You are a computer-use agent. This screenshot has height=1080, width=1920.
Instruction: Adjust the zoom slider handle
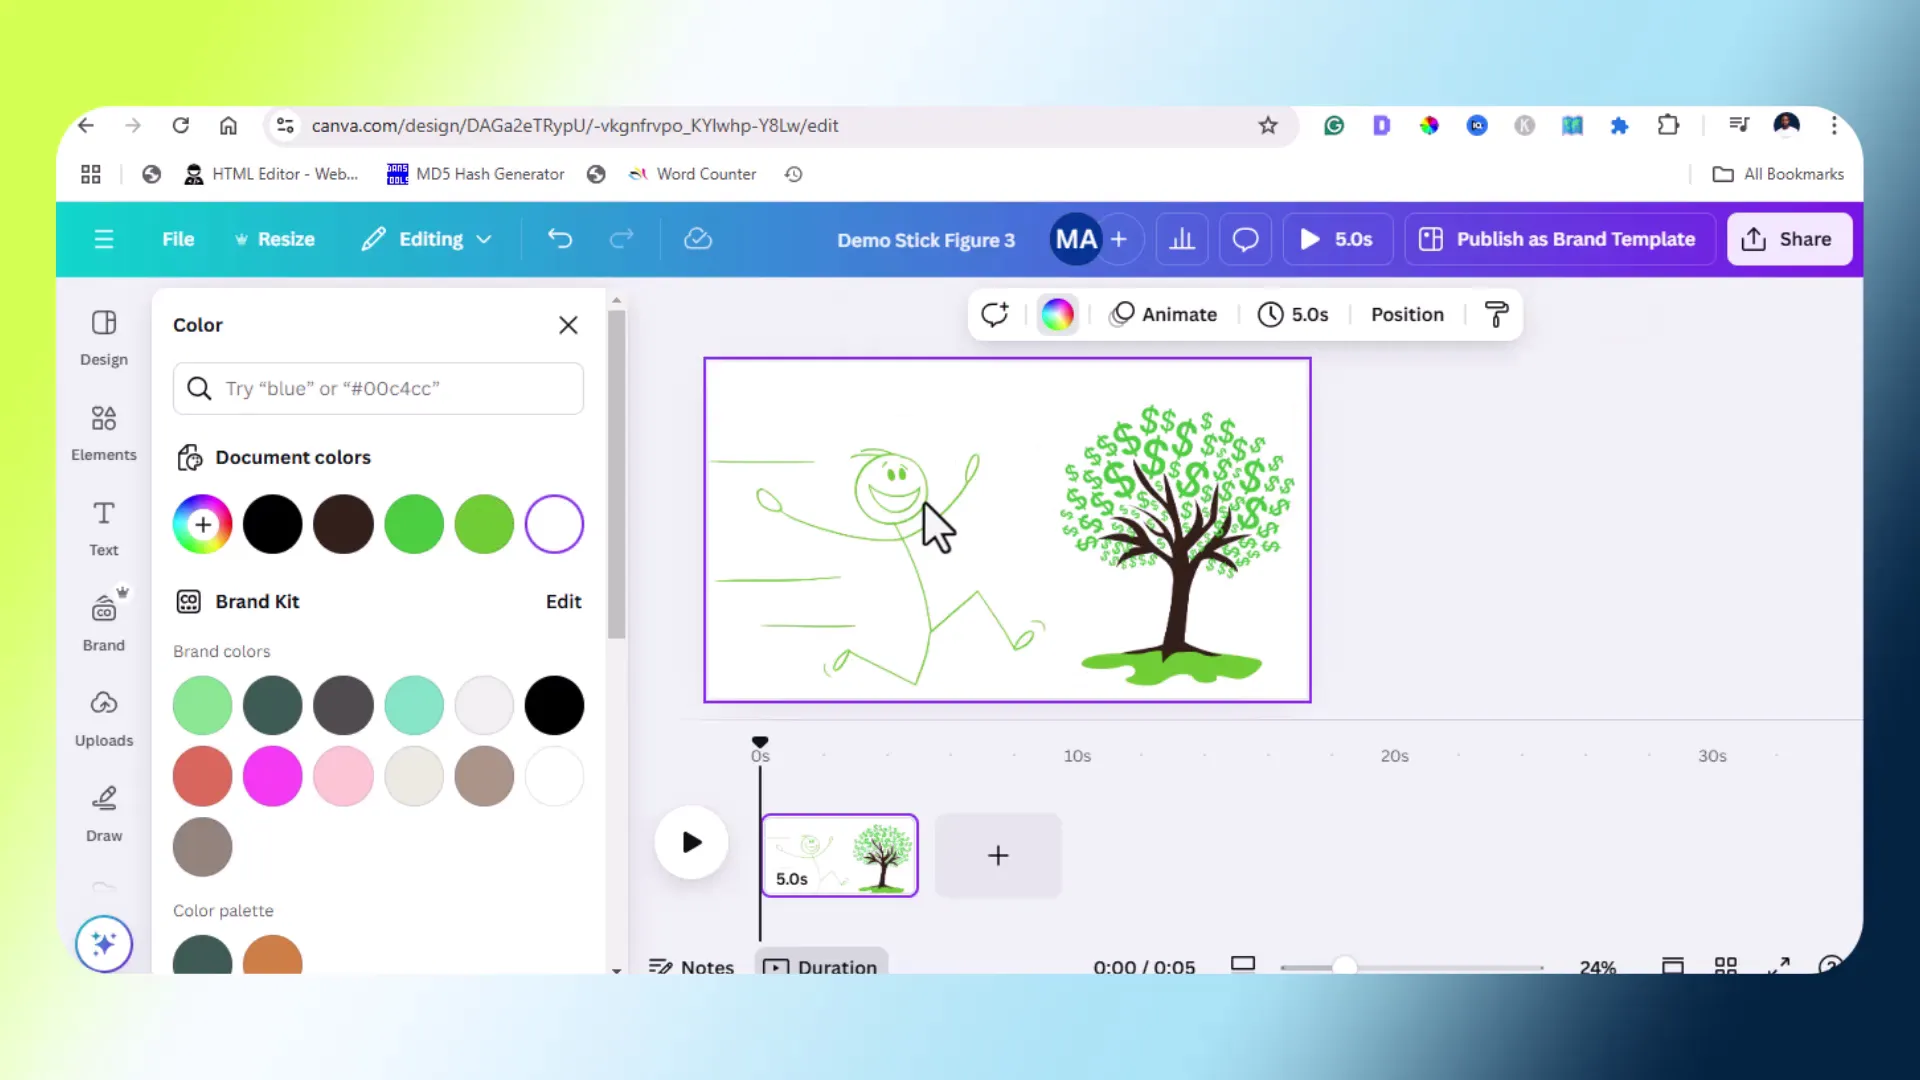tap(1345, 966)
